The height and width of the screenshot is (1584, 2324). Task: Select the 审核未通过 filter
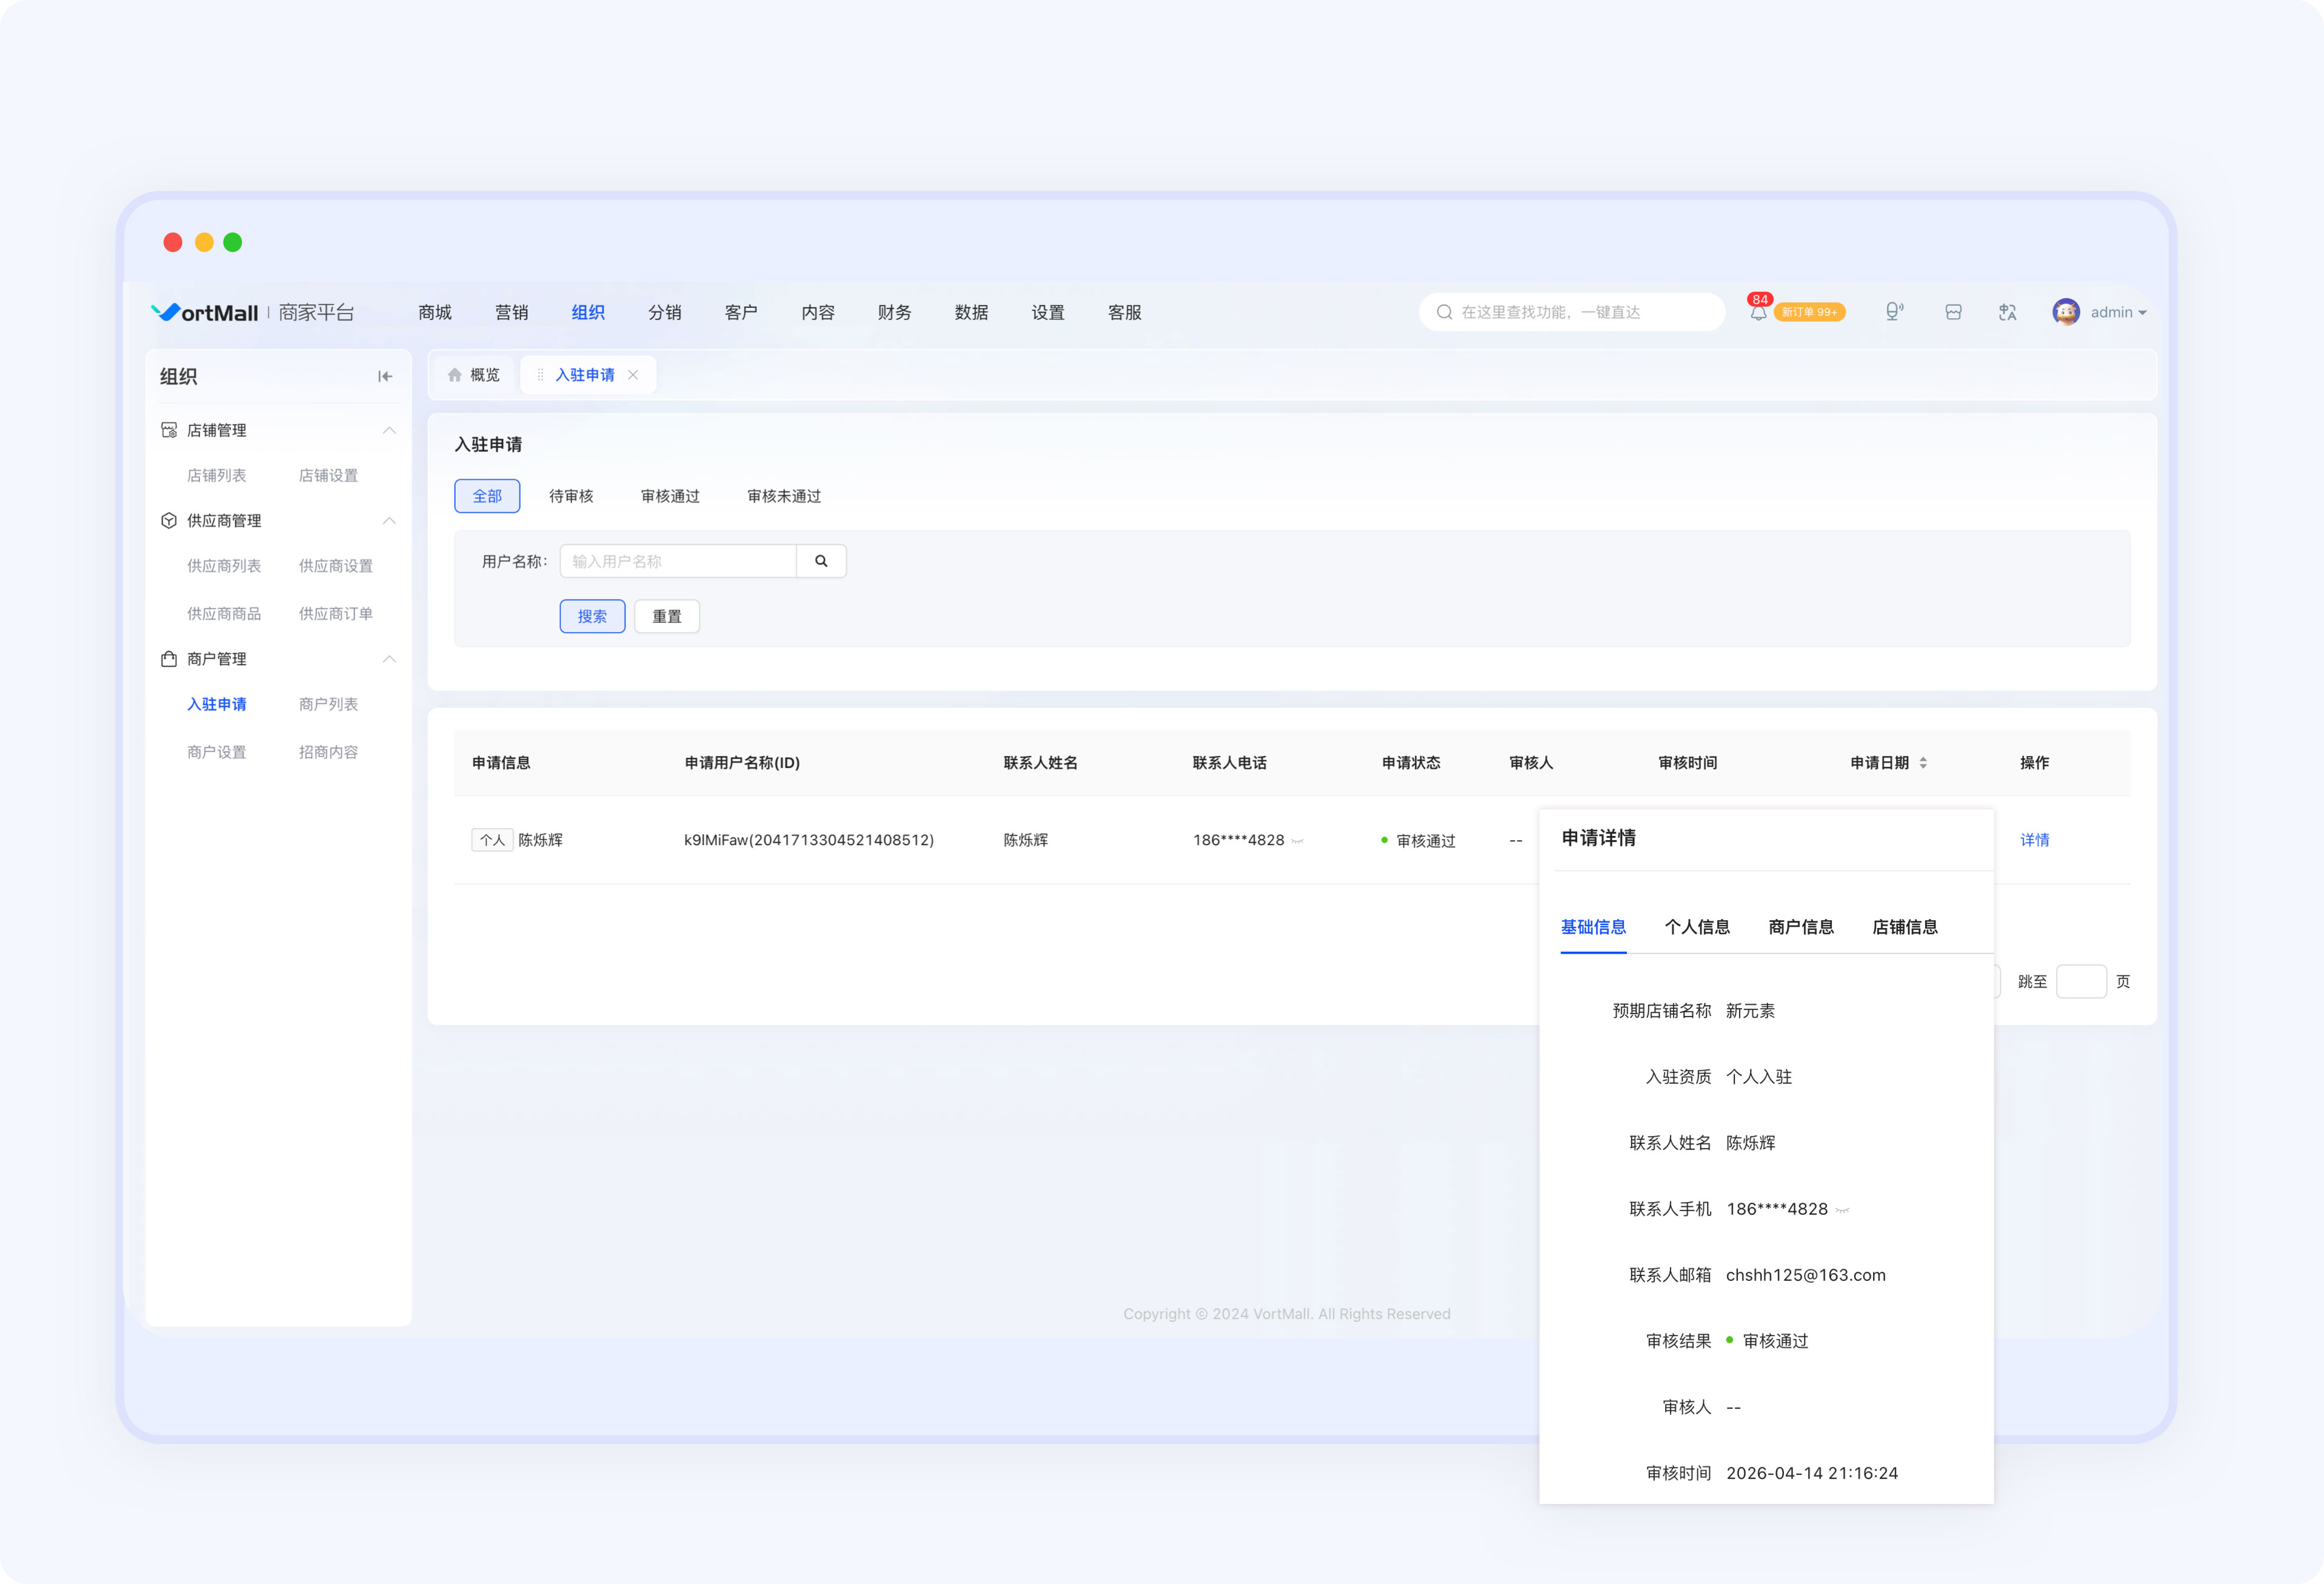pos(784,496)
